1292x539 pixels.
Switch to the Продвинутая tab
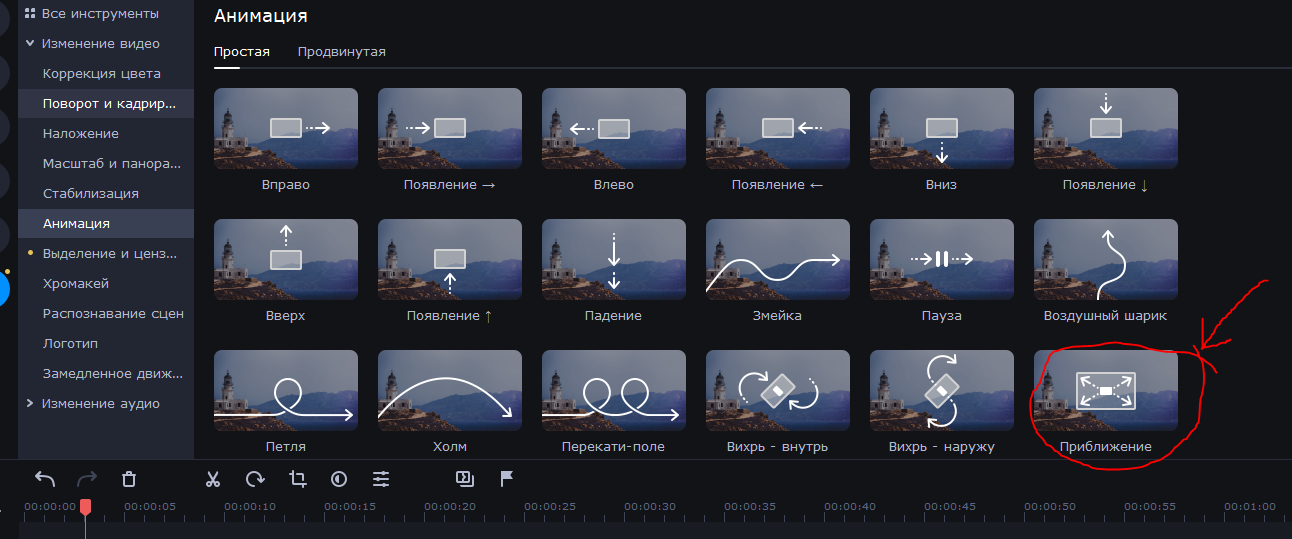(341, 52)
